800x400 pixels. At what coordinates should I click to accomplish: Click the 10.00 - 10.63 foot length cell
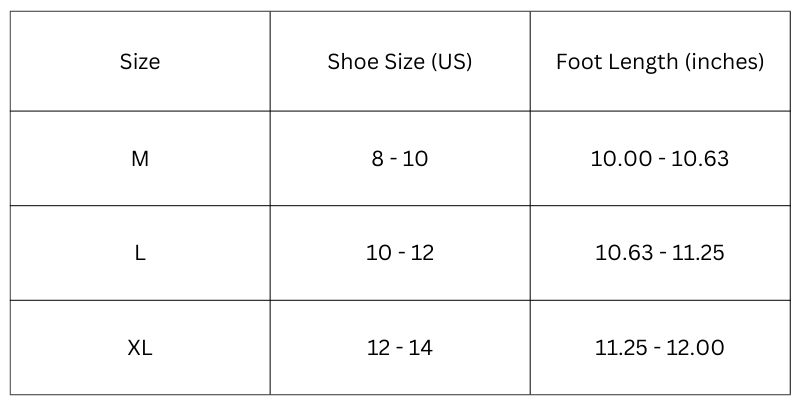pyautogui.click(x=660, y=158)
